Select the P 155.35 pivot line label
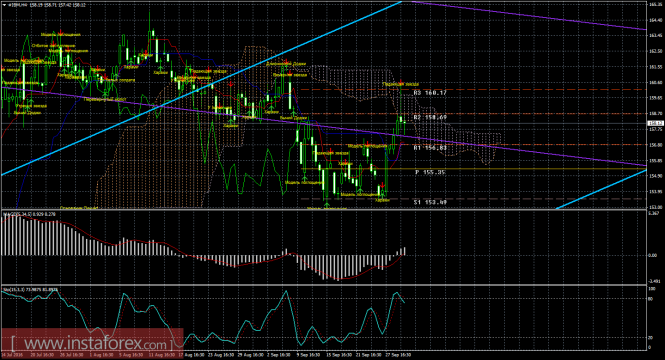Screen dimensions: 665x360 [430, 172]
